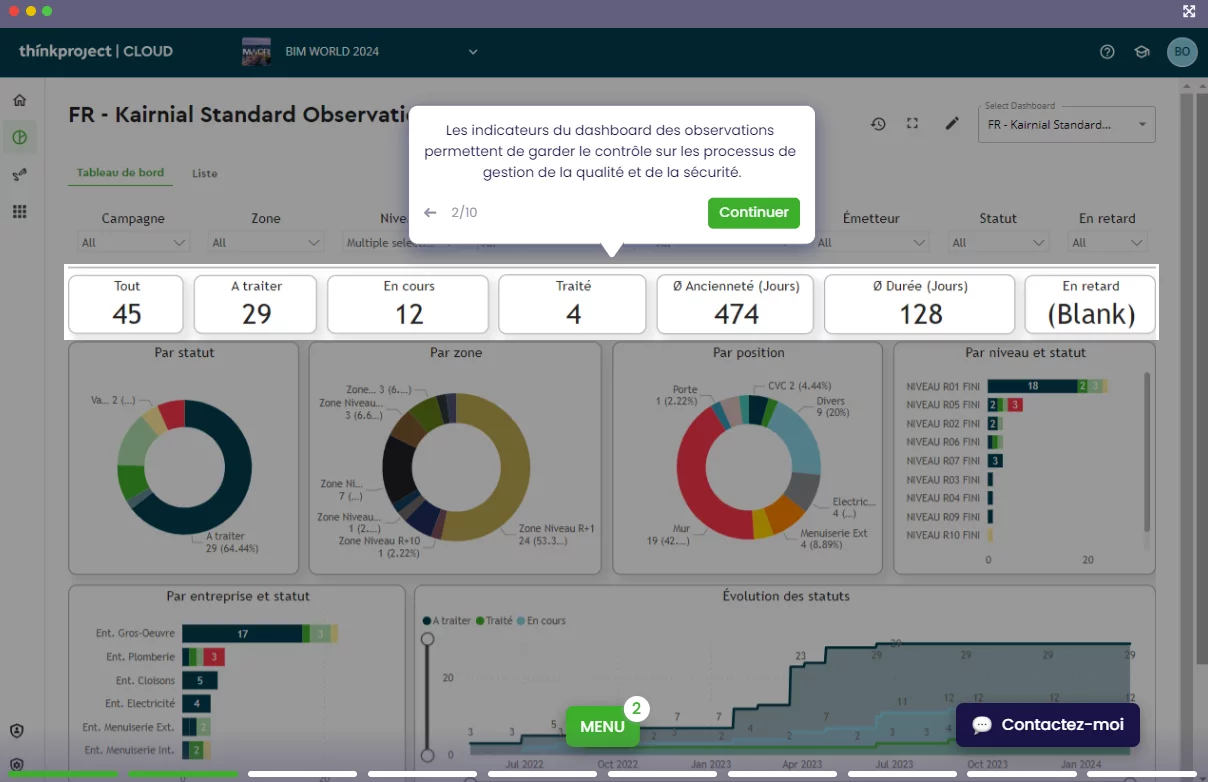The image size is (1208, 782).
Task: Open the apps grid icon in sidebar
Action: [20, 212]
